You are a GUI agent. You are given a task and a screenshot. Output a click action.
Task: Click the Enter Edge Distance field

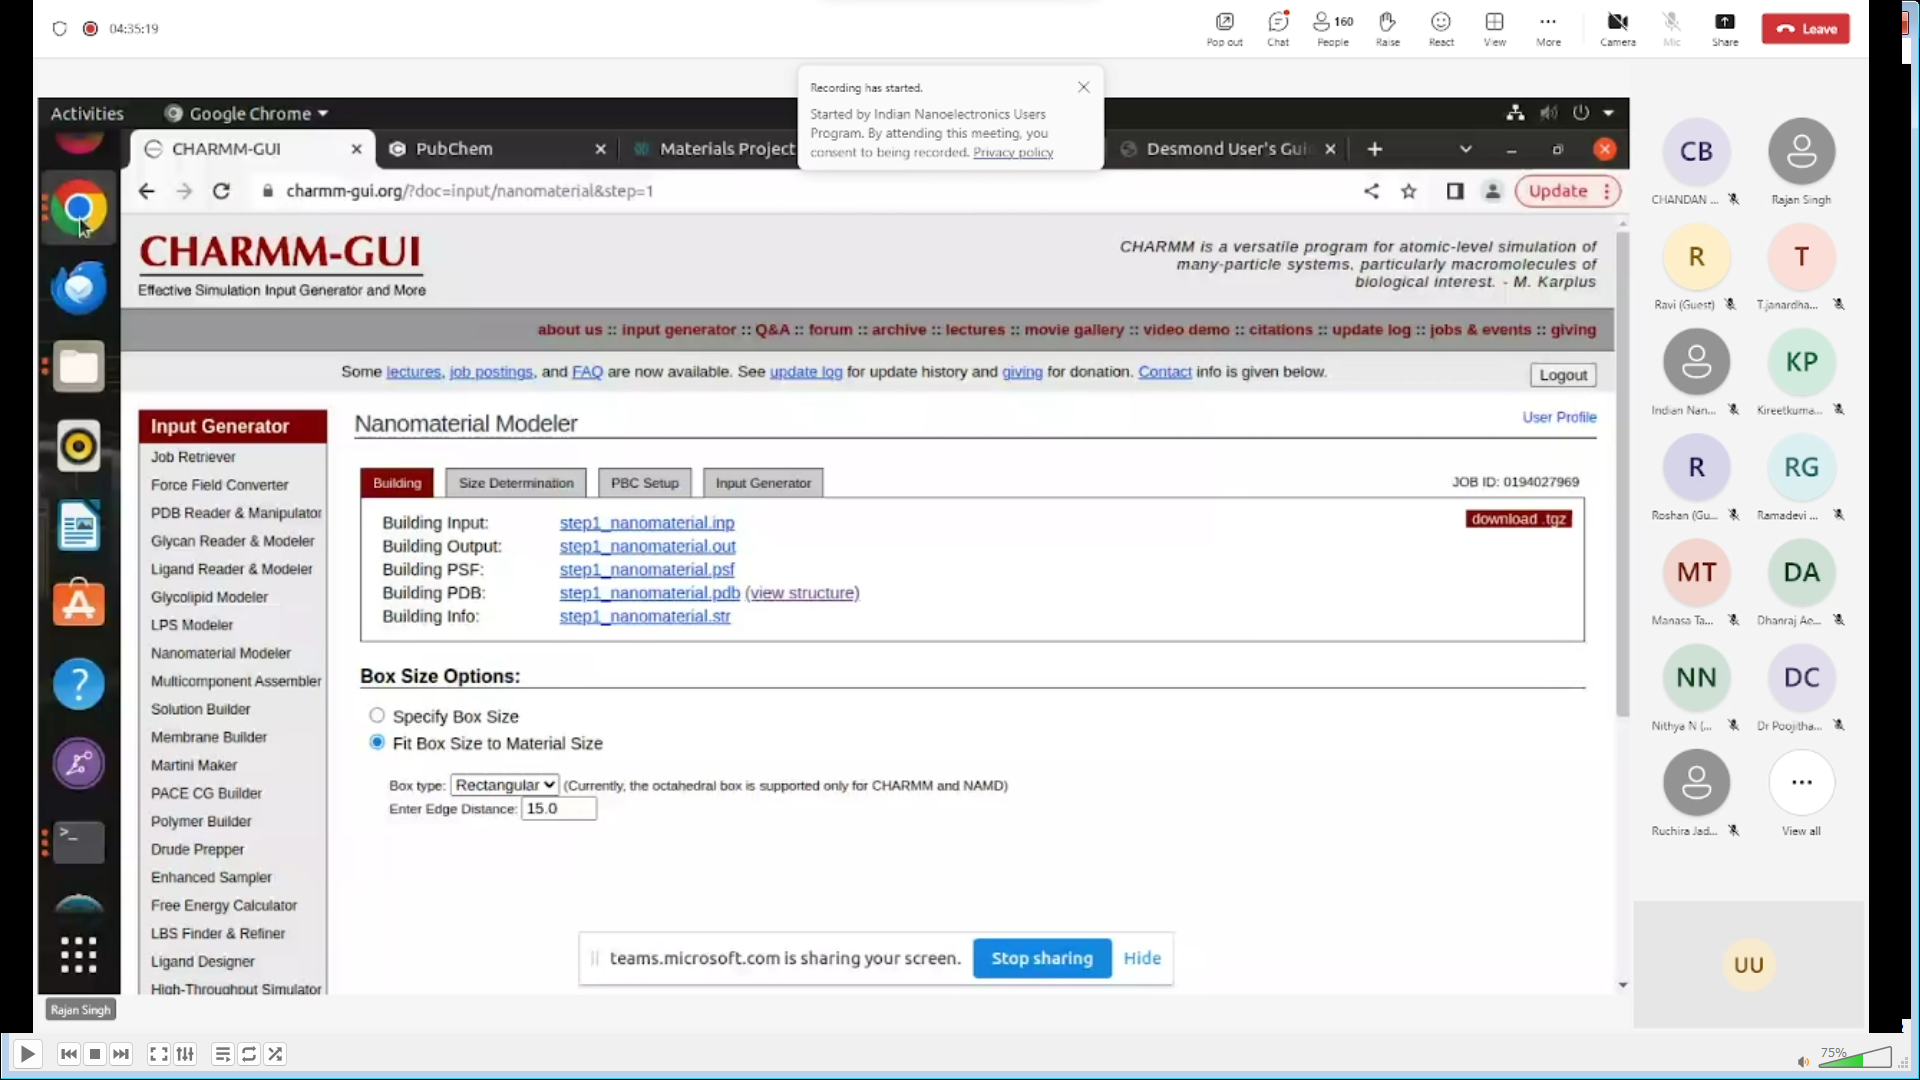pyautogui.click(x=559, y=808)
